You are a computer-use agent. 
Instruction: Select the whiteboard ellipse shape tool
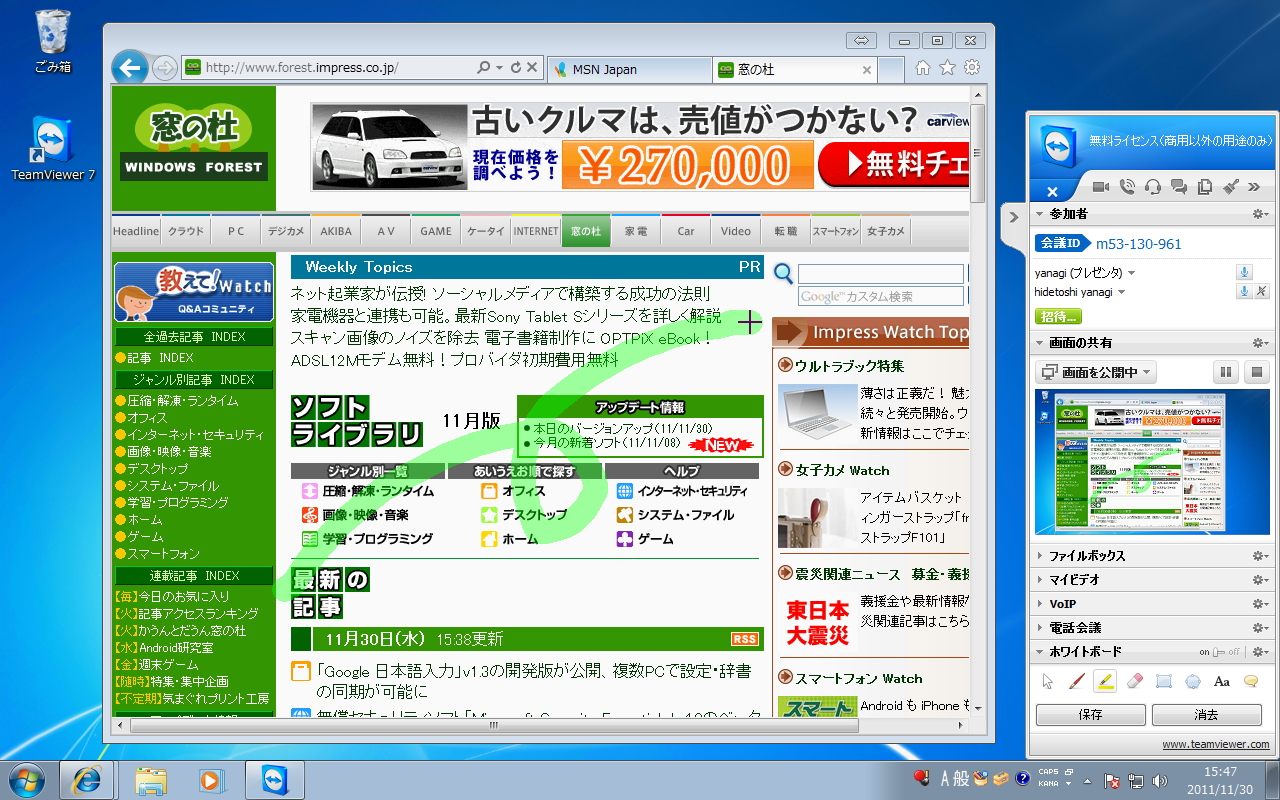1192,682
